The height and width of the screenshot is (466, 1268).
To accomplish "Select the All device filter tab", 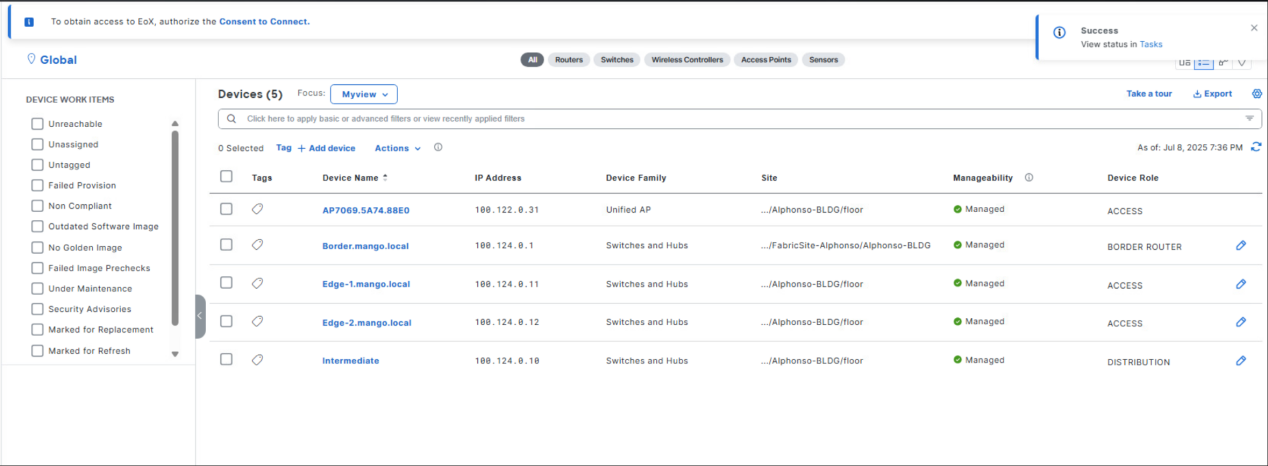I will pyautogui.click(x=532, y=60).
